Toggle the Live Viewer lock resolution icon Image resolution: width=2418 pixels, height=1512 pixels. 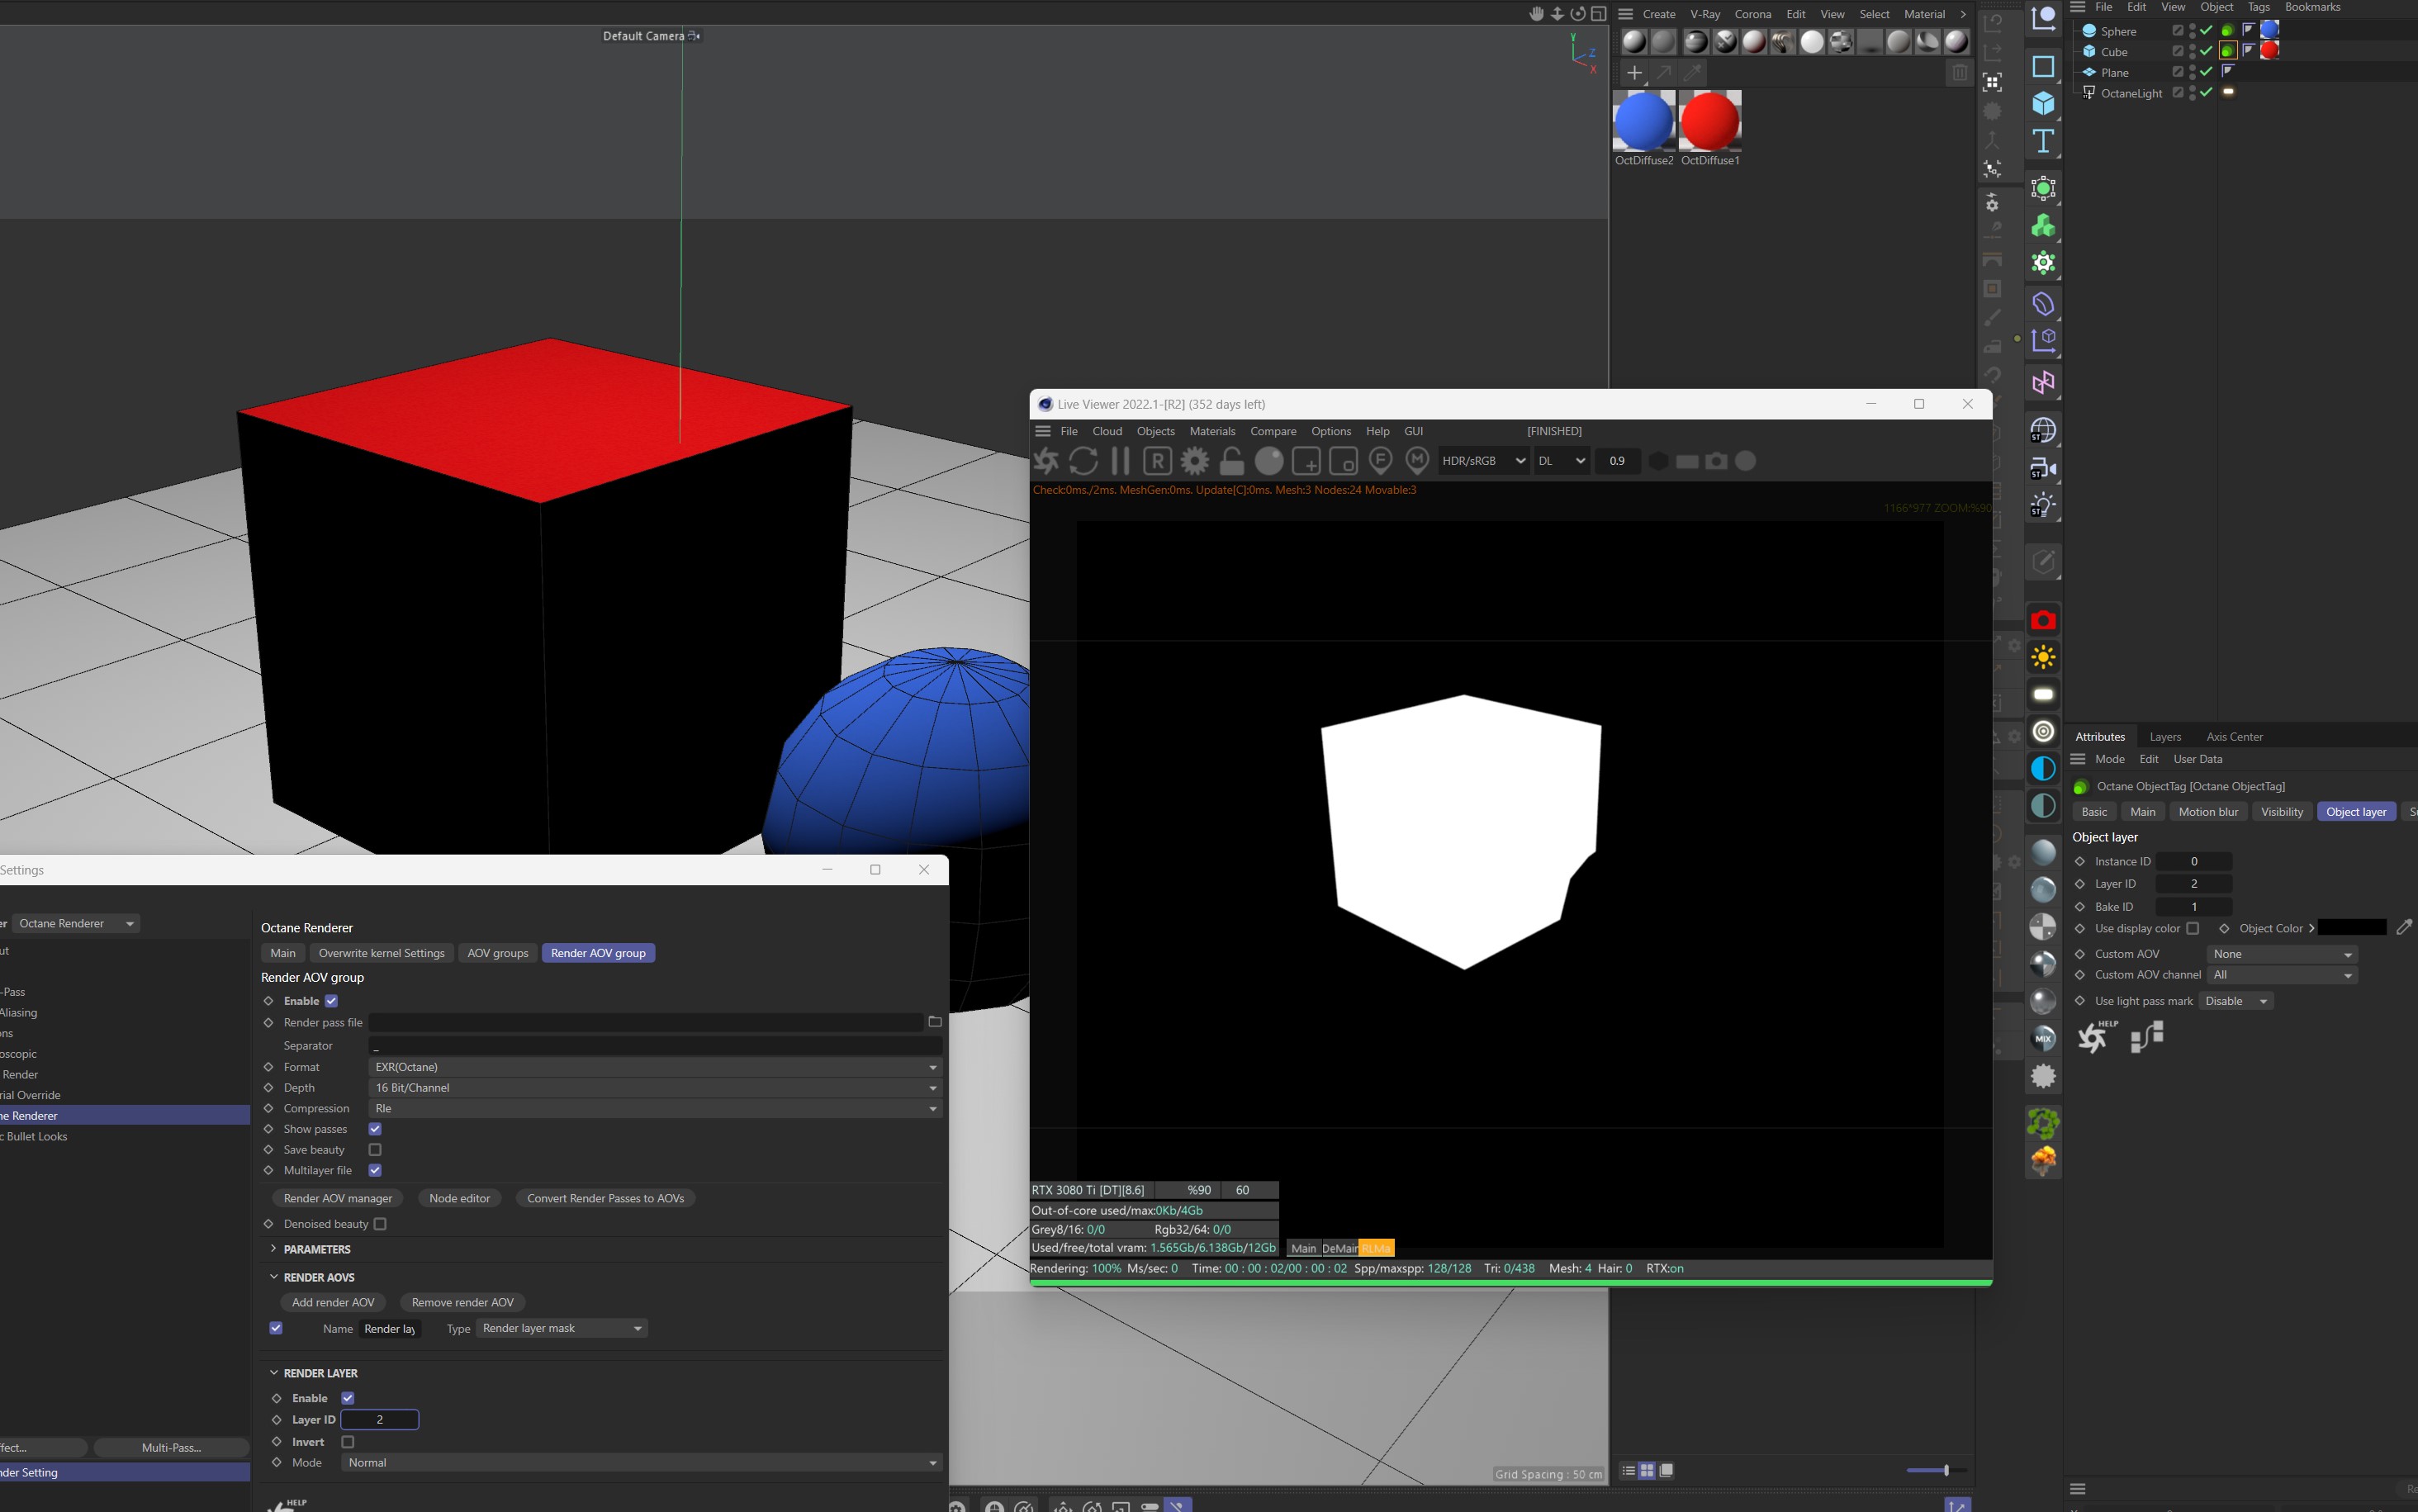click(x=1232, y=461)
